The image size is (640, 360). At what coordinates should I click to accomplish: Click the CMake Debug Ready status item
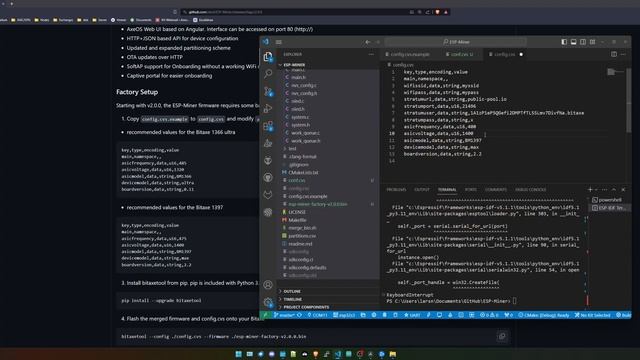pyautogui.click(x=544, y=315)
